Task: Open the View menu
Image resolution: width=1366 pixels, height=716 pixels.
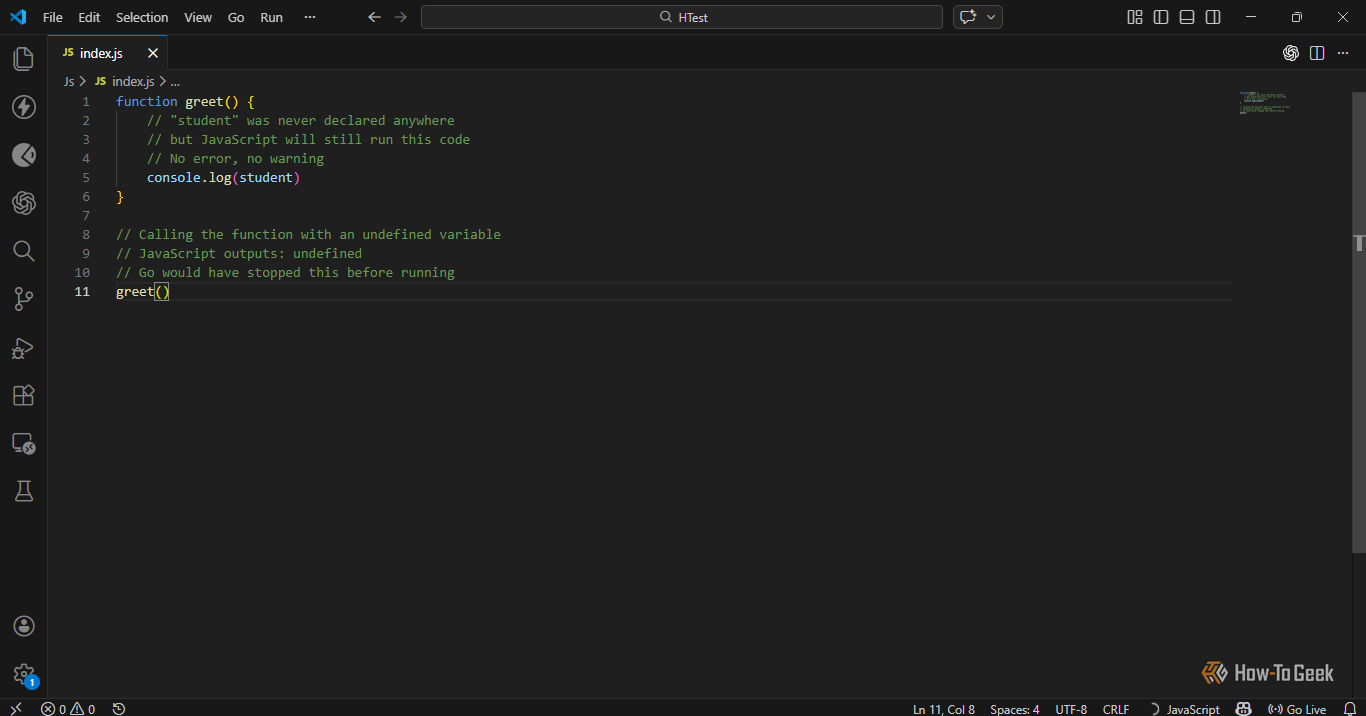Action: click(x=198, y=17)
